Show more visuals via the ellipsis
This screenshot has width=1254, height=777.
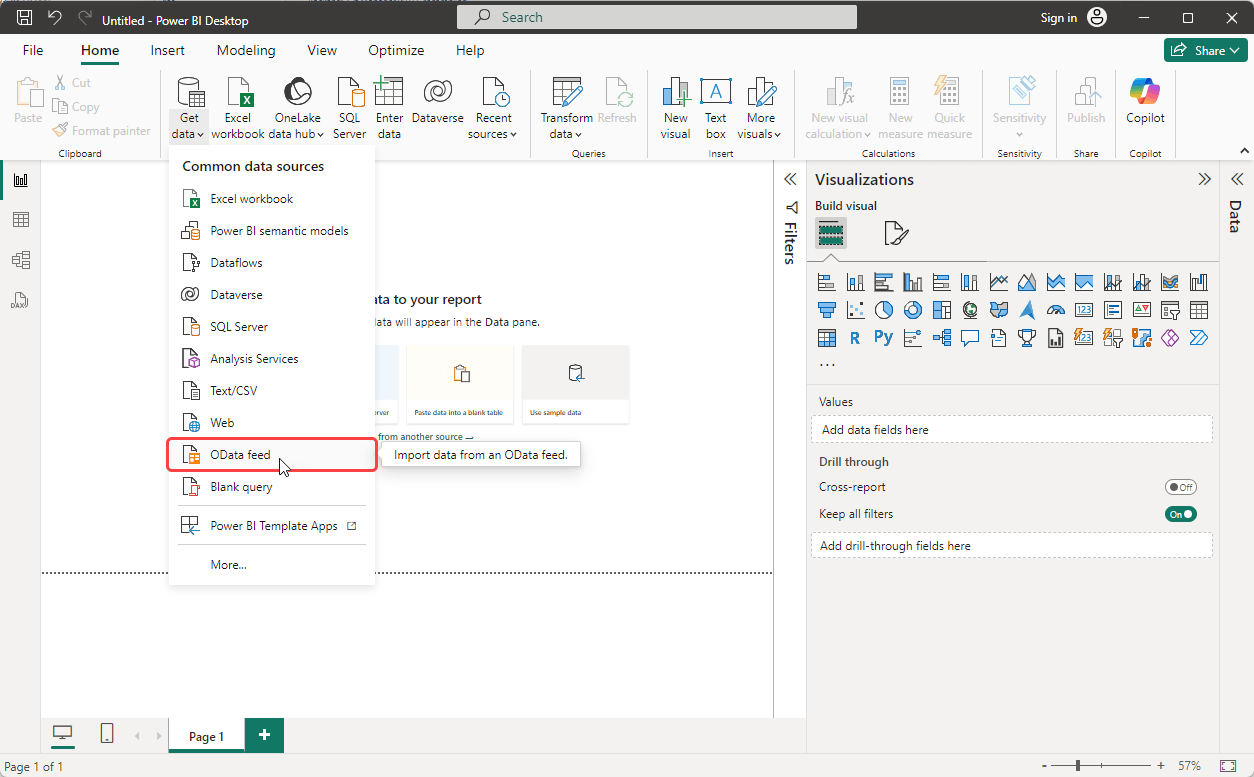pyautogui.click(x=827, y=365)
